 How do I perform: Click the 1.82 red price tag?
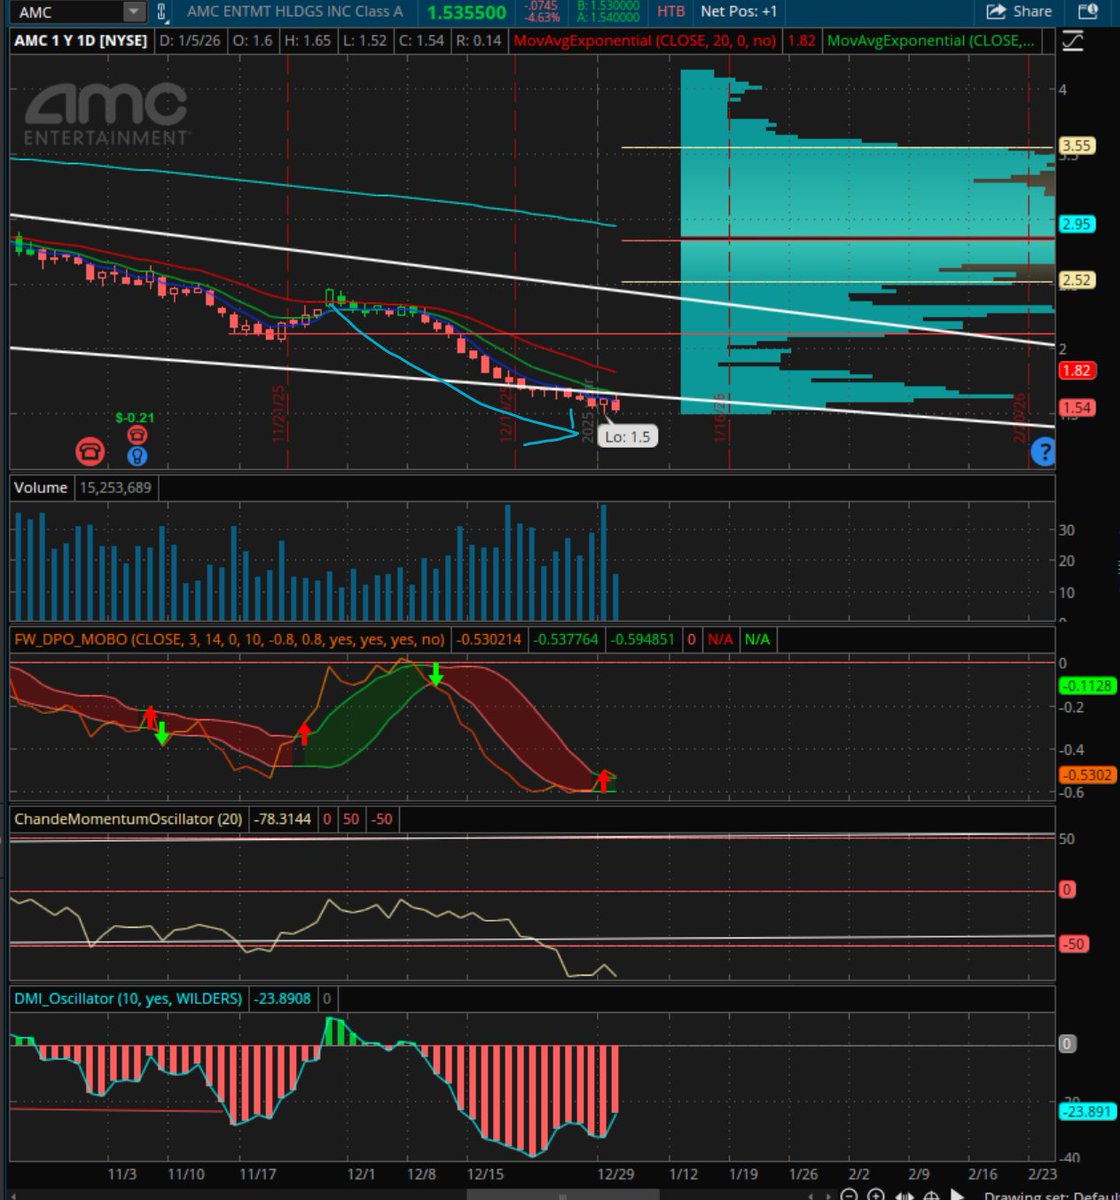pos(1076,371)
